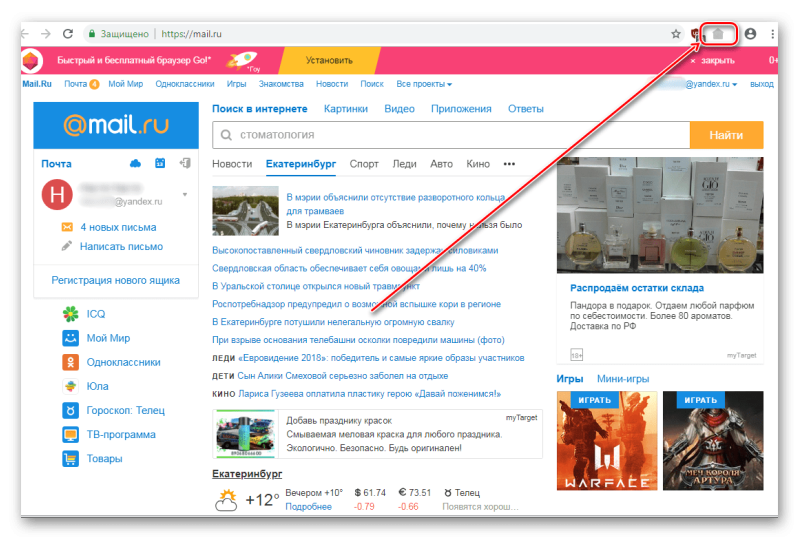Click the pencil icon beside Написать письмо
The image size is (800, 540).
click(67, 246)
